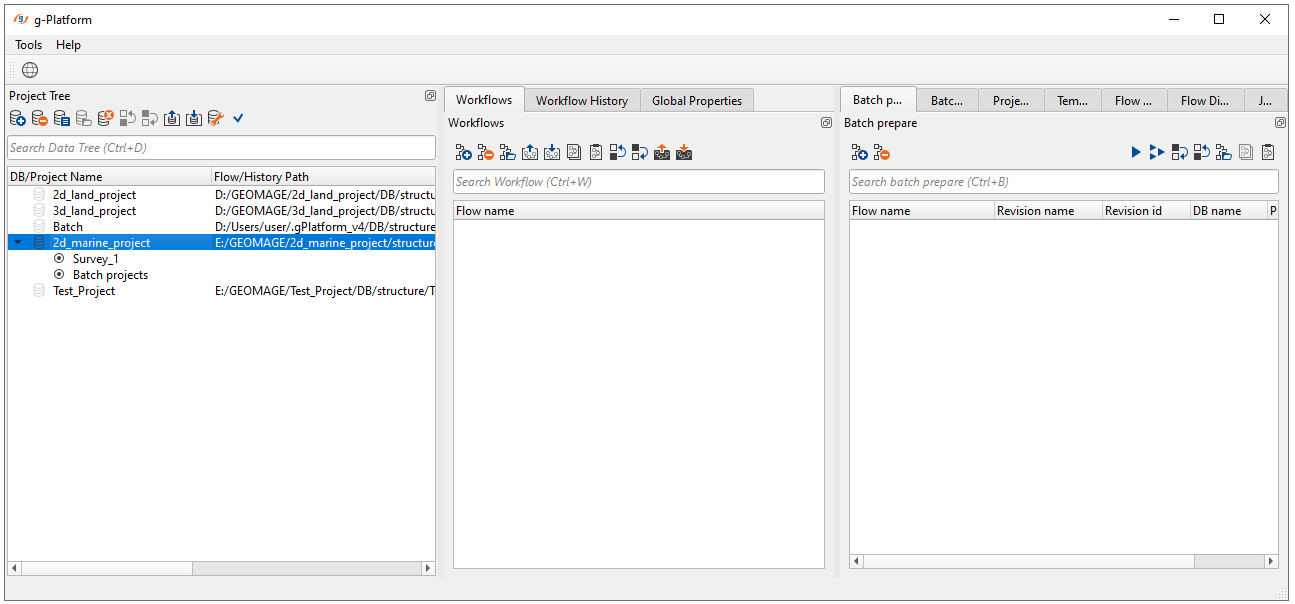Switch to the Workflow History tab

pyautogui.click(x=581, y=100)
